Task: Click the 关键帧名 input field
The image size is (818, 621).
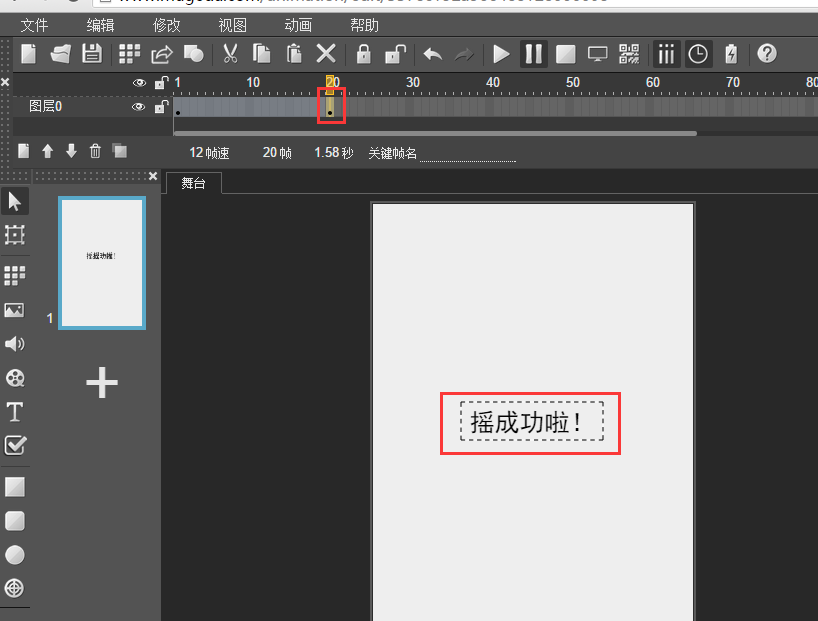Action: pyautogui.click(x=467, y=153)
